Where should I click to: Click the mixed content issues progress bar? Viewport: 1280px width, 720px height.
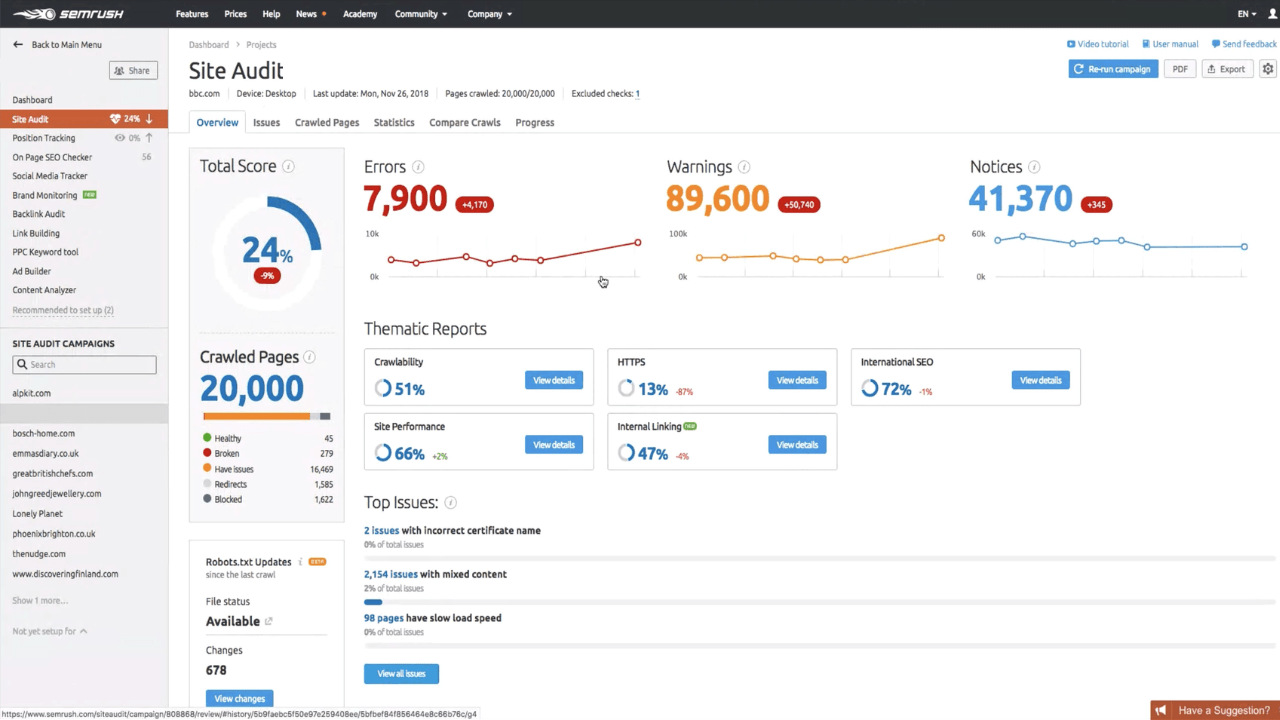pyautogui.click(x=820, y=602)
